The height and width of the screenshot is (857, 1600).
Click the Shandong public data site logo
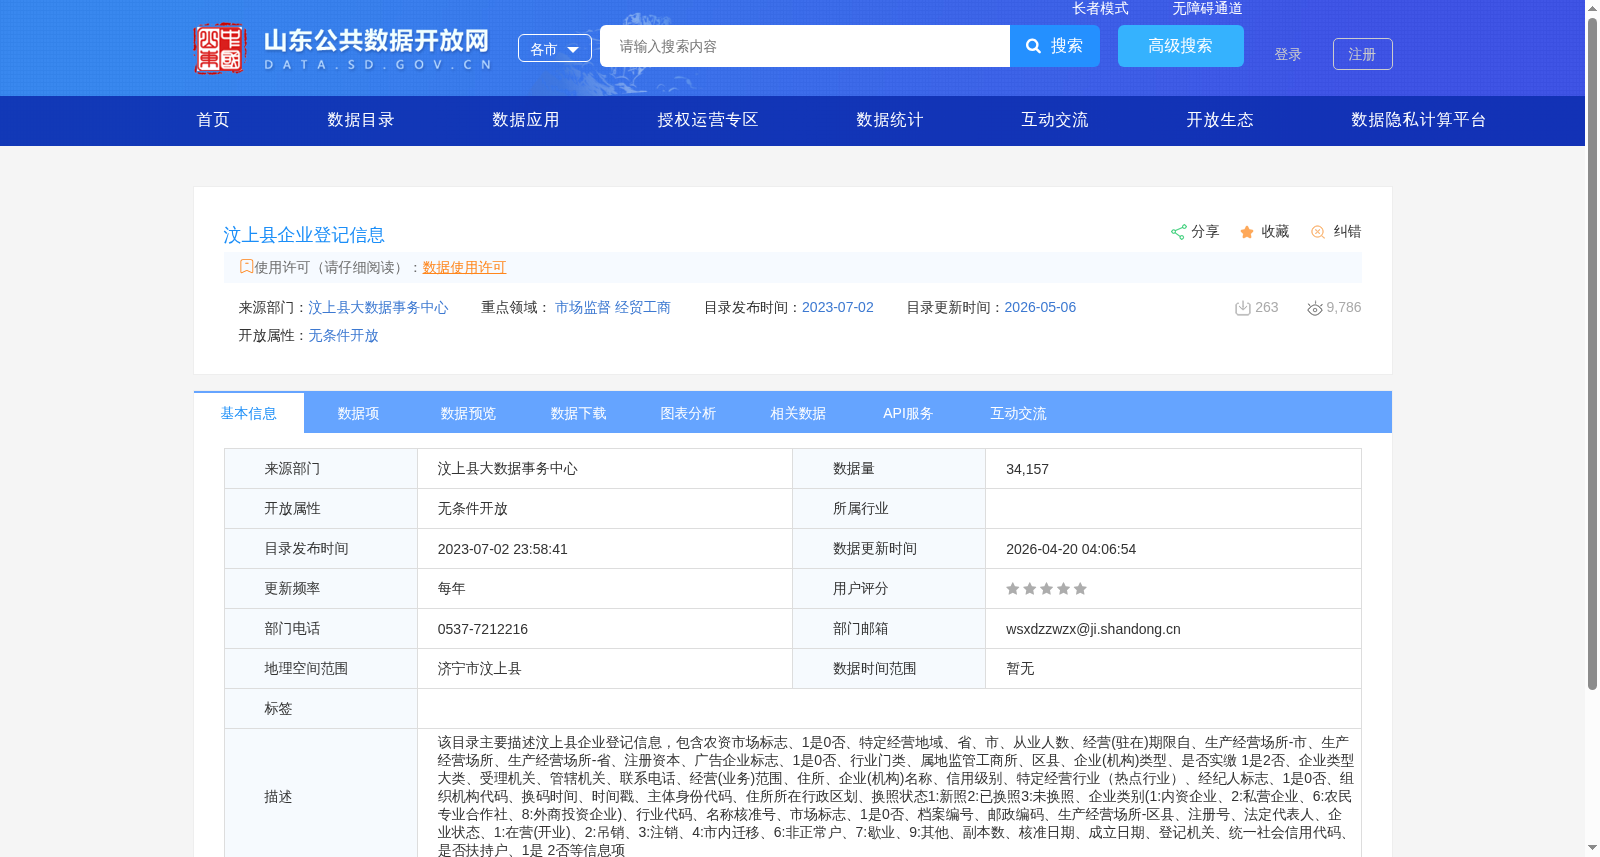[343, 48]
